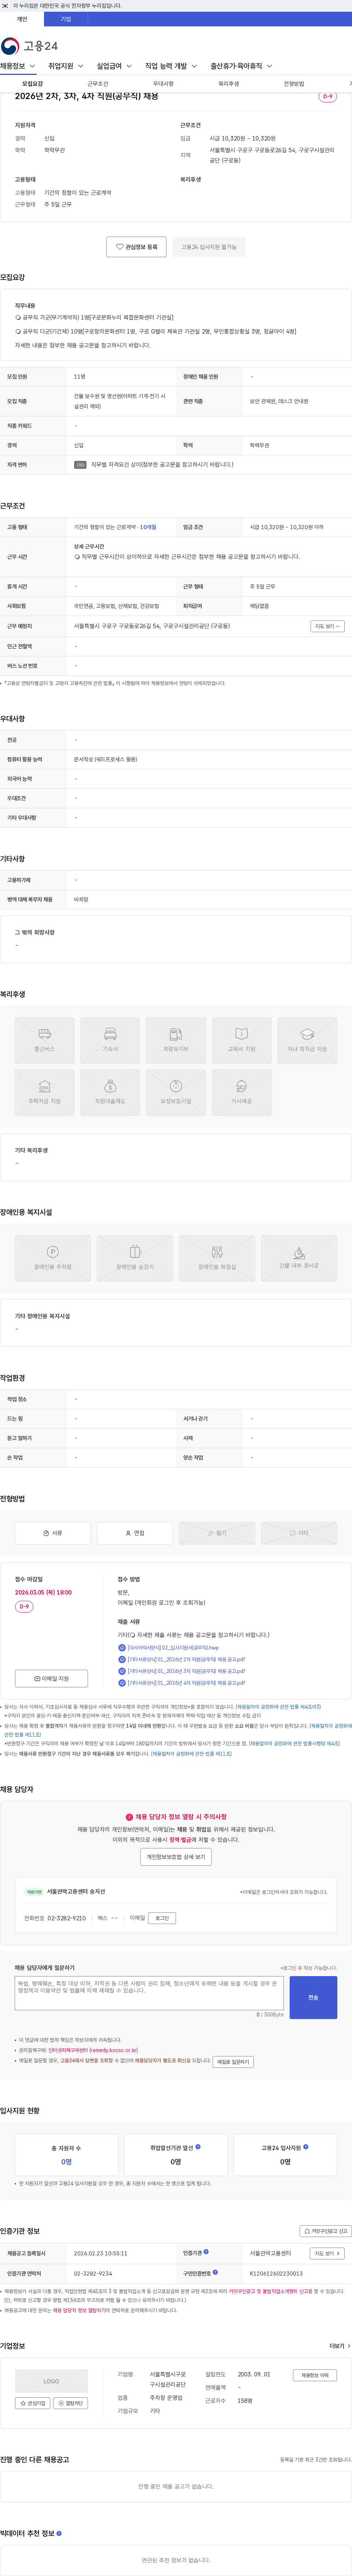The image size is (352, 2576).
Task: Open the 출산휴가·육아휴직 menu dropdown
Action: click(x=241, y=66)
